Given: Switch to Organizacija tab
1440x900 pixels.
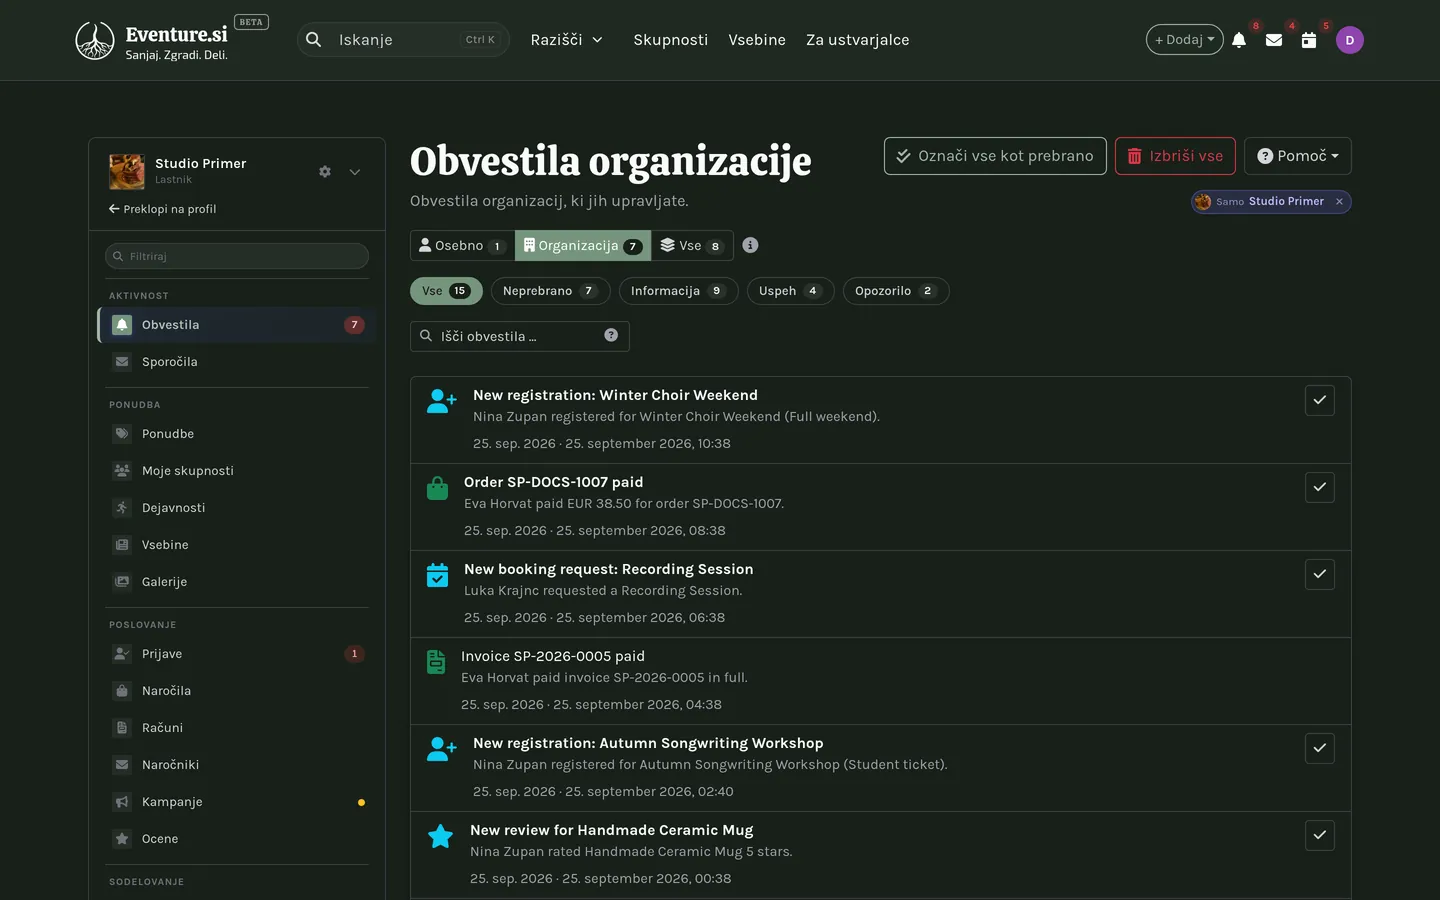Looking at the screenshot, I should click(x=583, y=246).
